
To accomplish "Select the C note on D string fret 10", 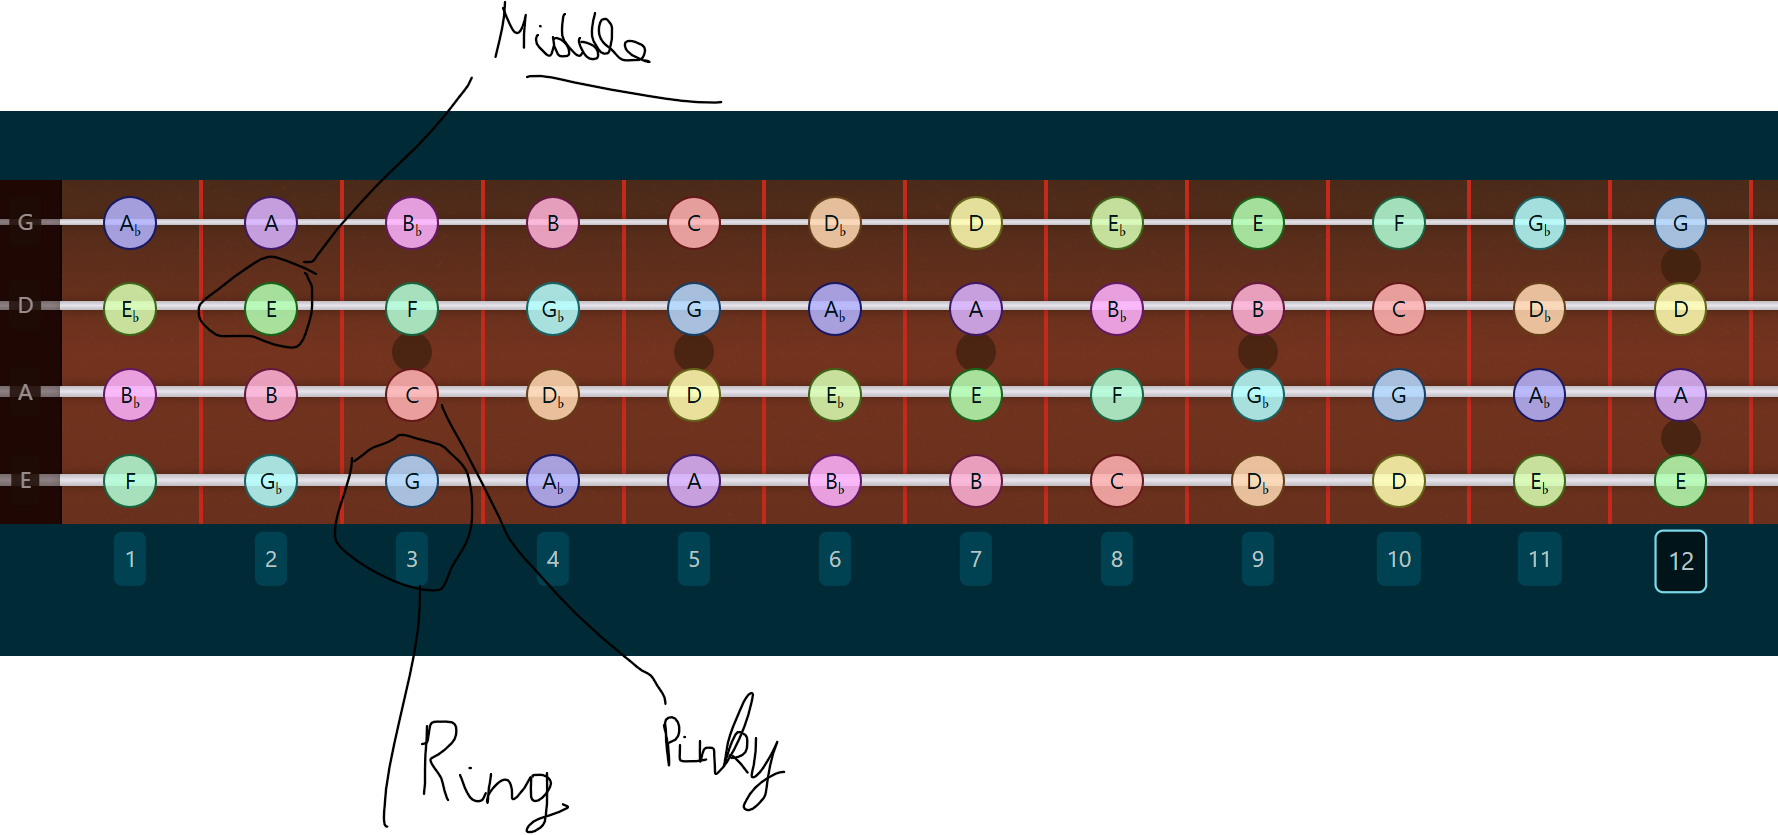I will click(1399, 309).
